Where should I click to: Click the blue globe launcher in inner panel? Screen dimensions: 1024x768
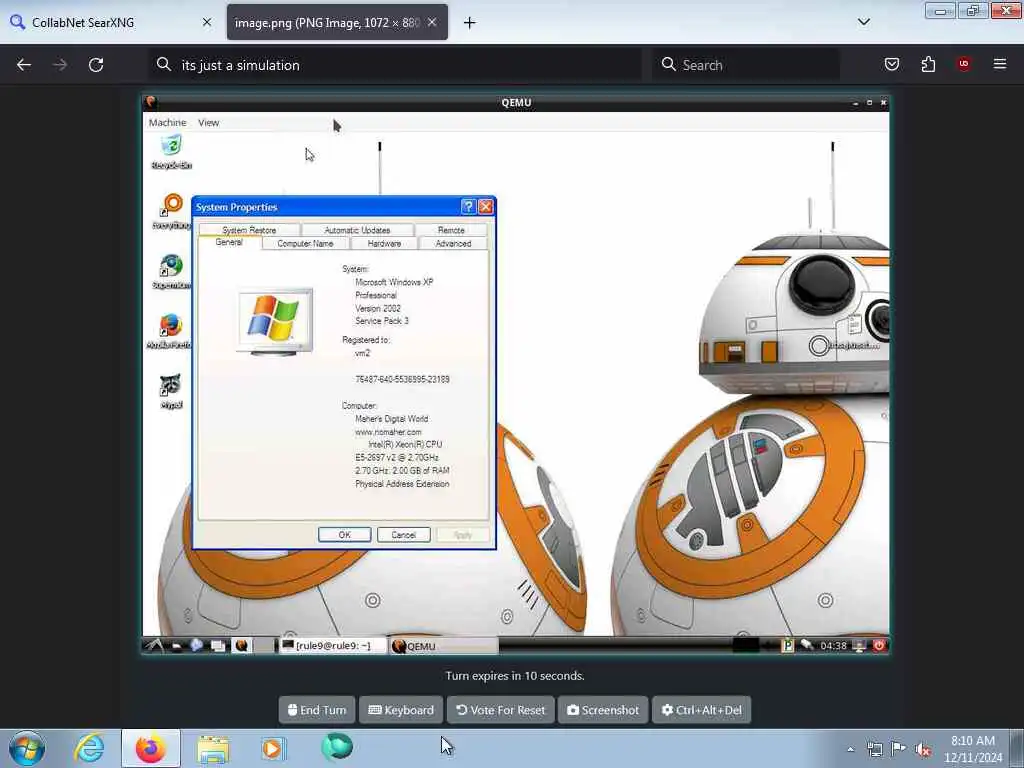click(x=197, y=645)
